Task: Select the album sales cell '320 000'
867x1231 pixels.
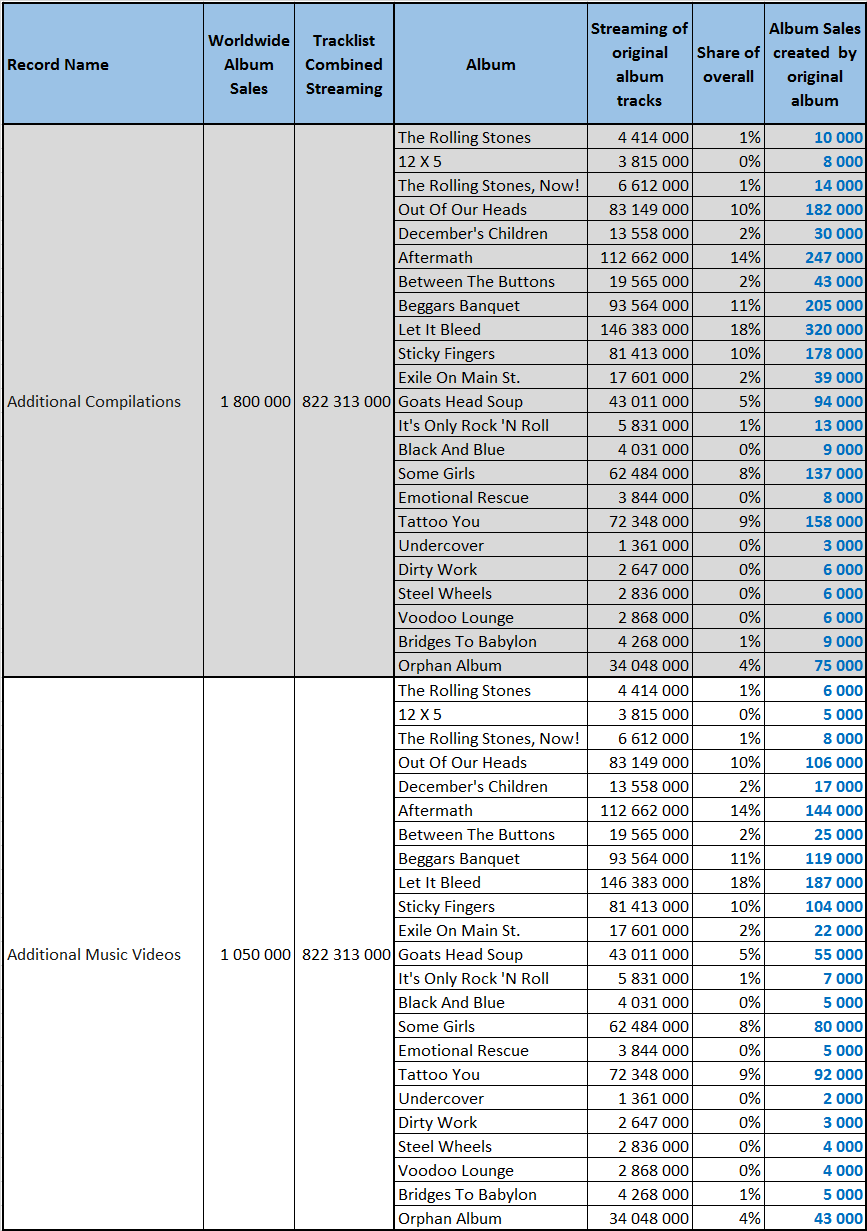Action: point(815,329)
